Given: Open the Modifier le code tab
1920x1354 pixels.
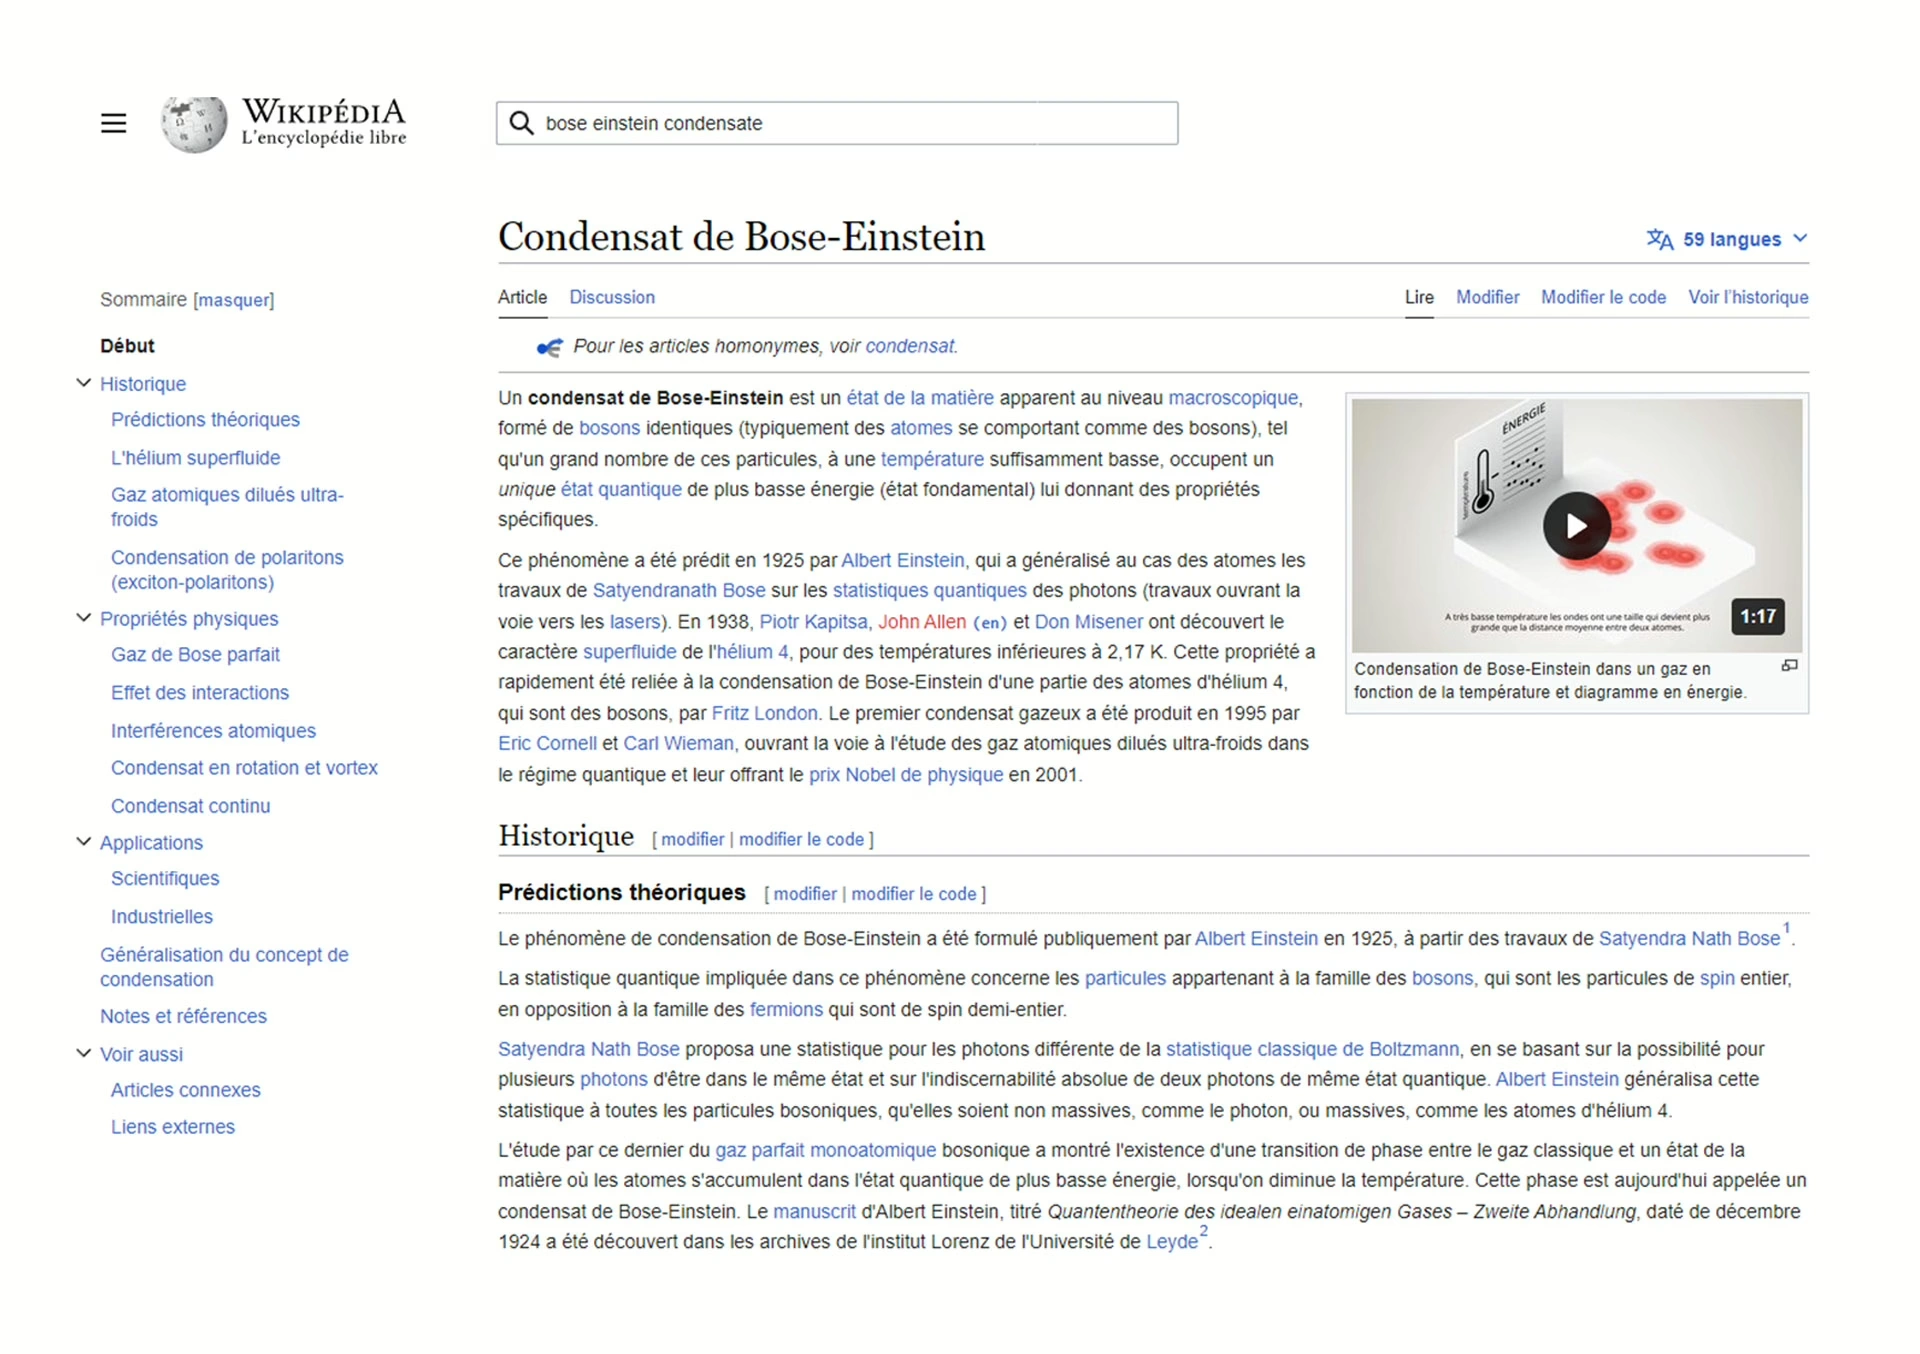Looking at the screenshot, I should click(1603, 297).
